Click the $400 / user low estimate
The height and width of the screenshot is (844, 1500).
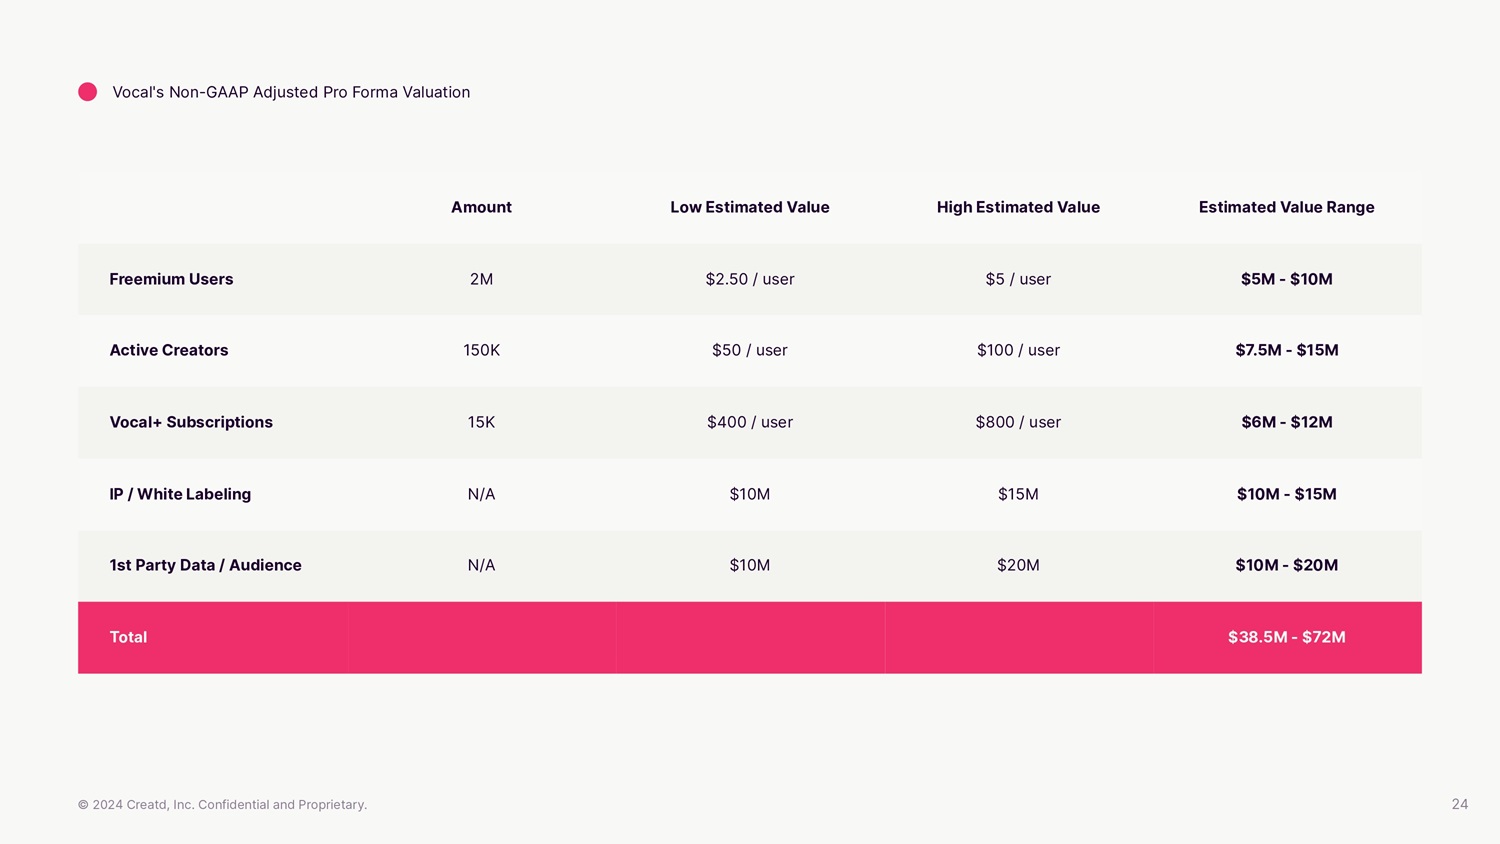pos(749,422)
